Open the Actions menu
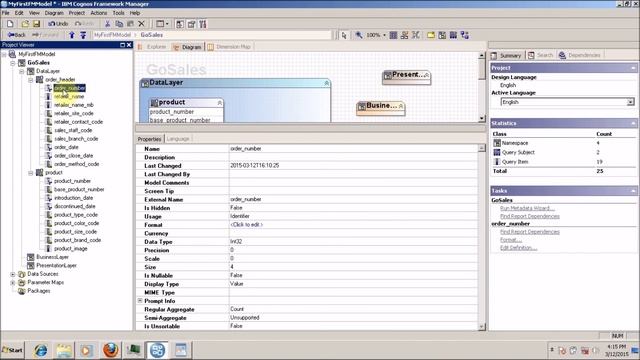Viewport: 640px width, 360px height. point(99,13)
